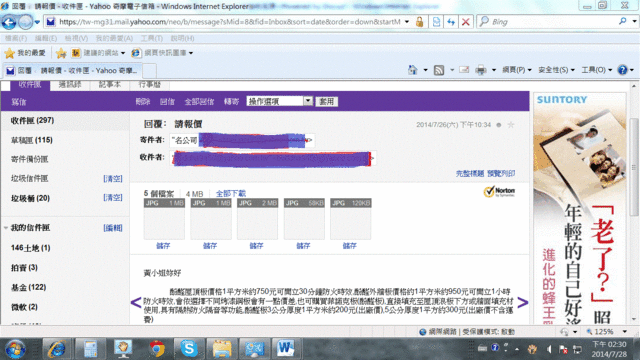The height and width of the screenshot is (360, 640).
Task: Toggle the read status dot beside date
Action: tap(498, 125)
